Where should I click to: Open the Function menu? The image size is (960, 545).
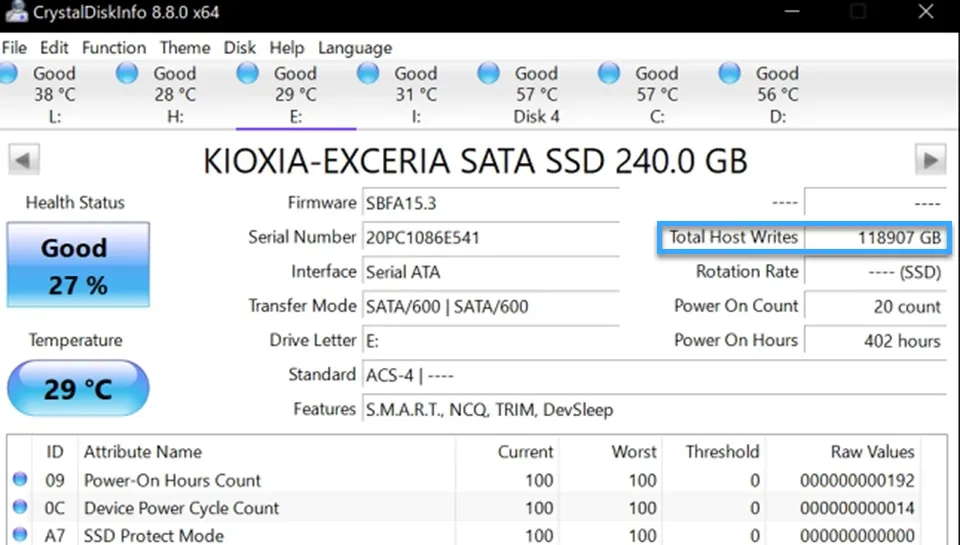pos(114,48)
